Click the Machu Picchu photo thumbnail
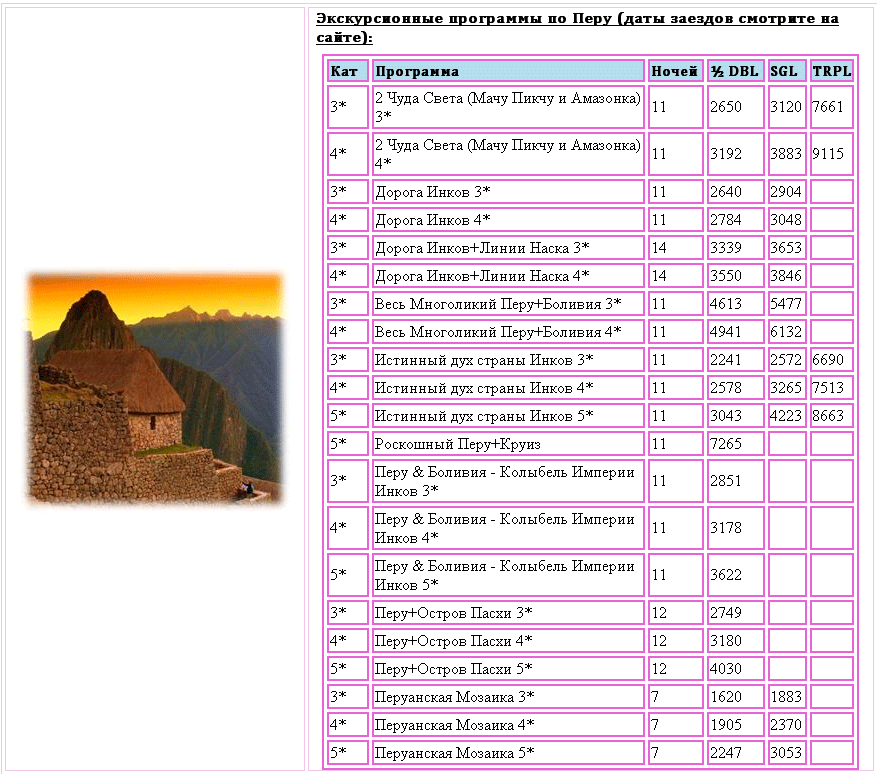 tap(155, 387)
